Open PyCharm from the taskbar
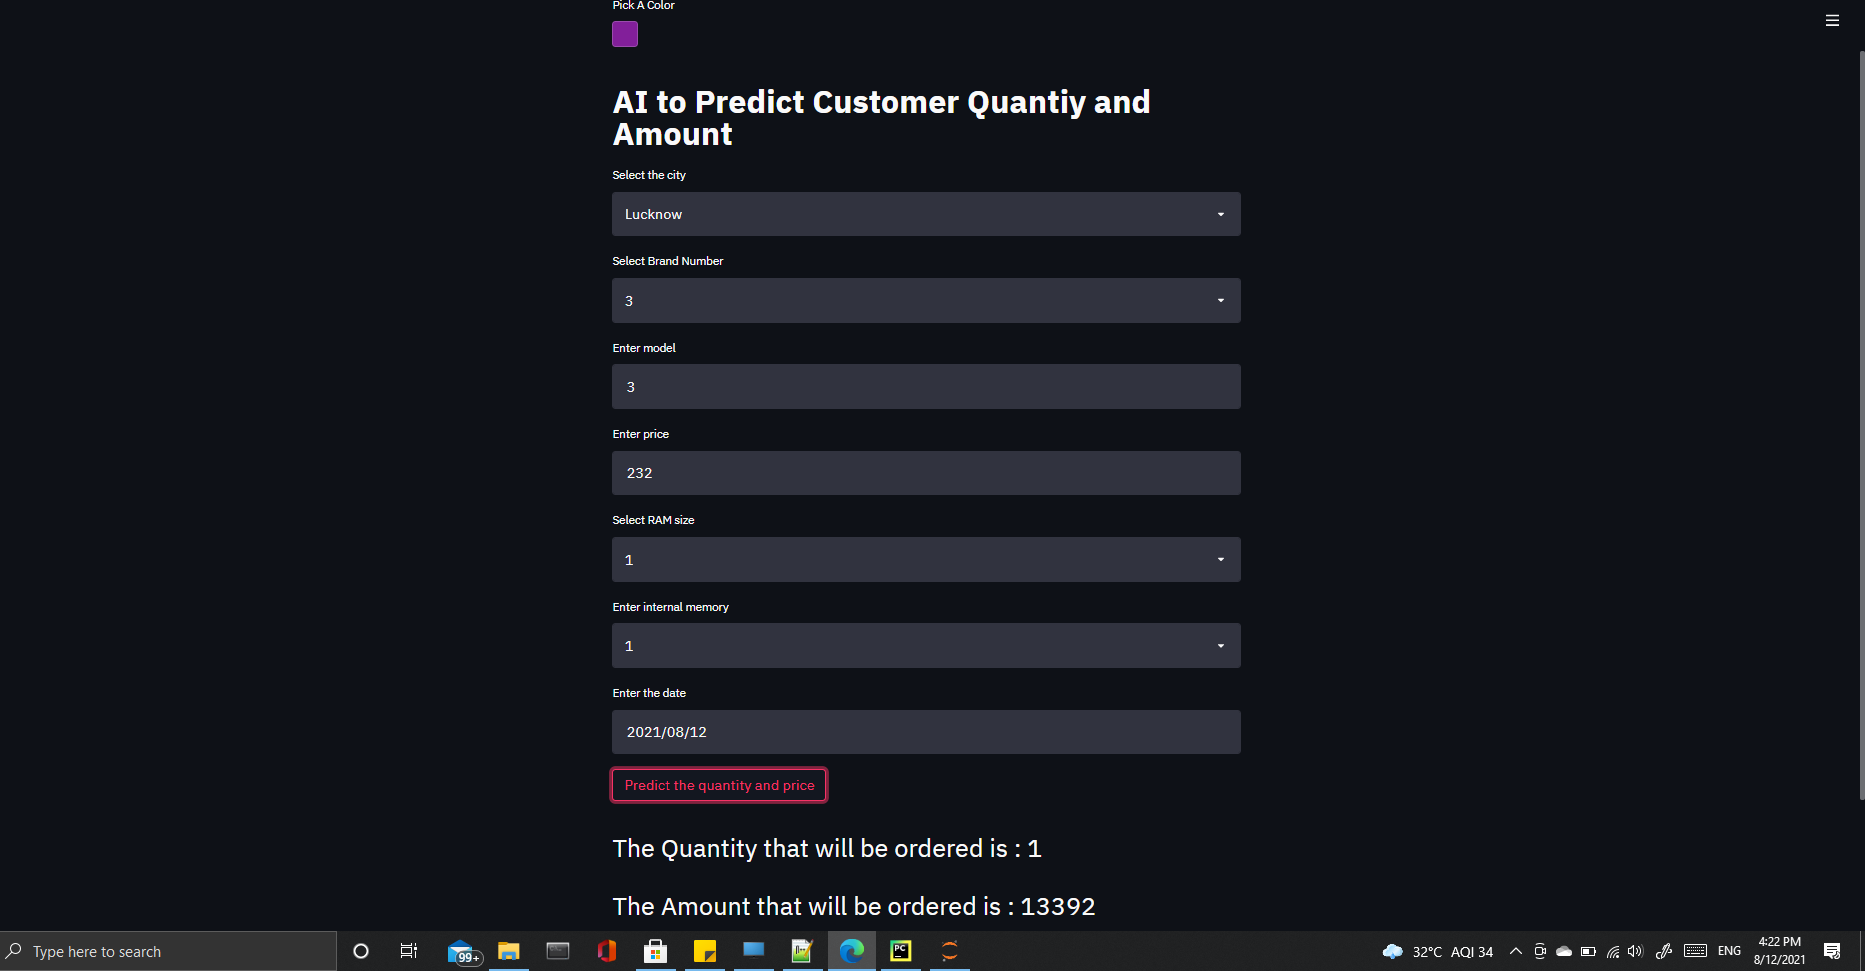Viewport: 1865px width, 971px height. [x=899, y=951]
